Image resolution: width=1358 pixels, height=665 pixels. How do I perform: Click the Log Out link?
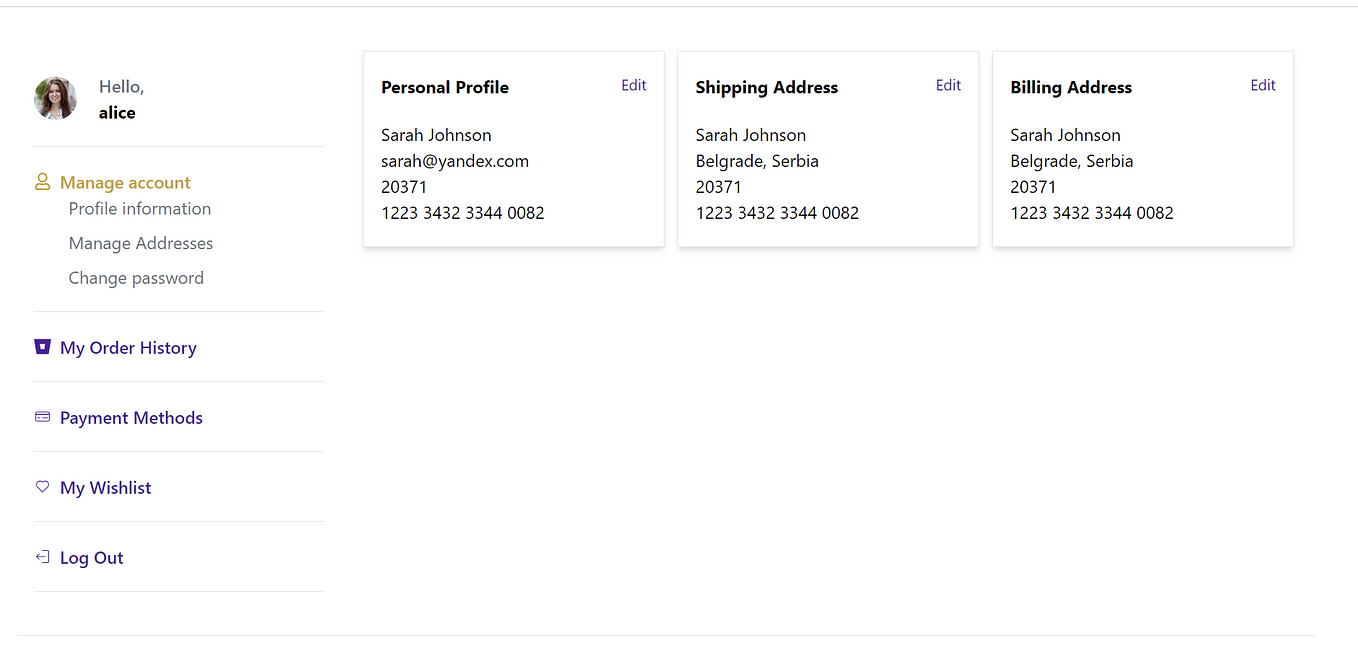coord(91,558)
